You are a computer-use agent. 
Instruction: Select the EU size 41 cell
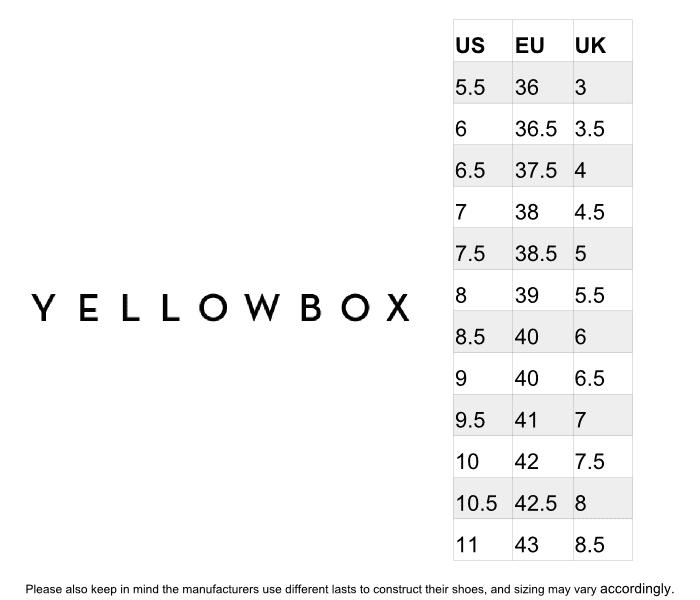point(543,415)
